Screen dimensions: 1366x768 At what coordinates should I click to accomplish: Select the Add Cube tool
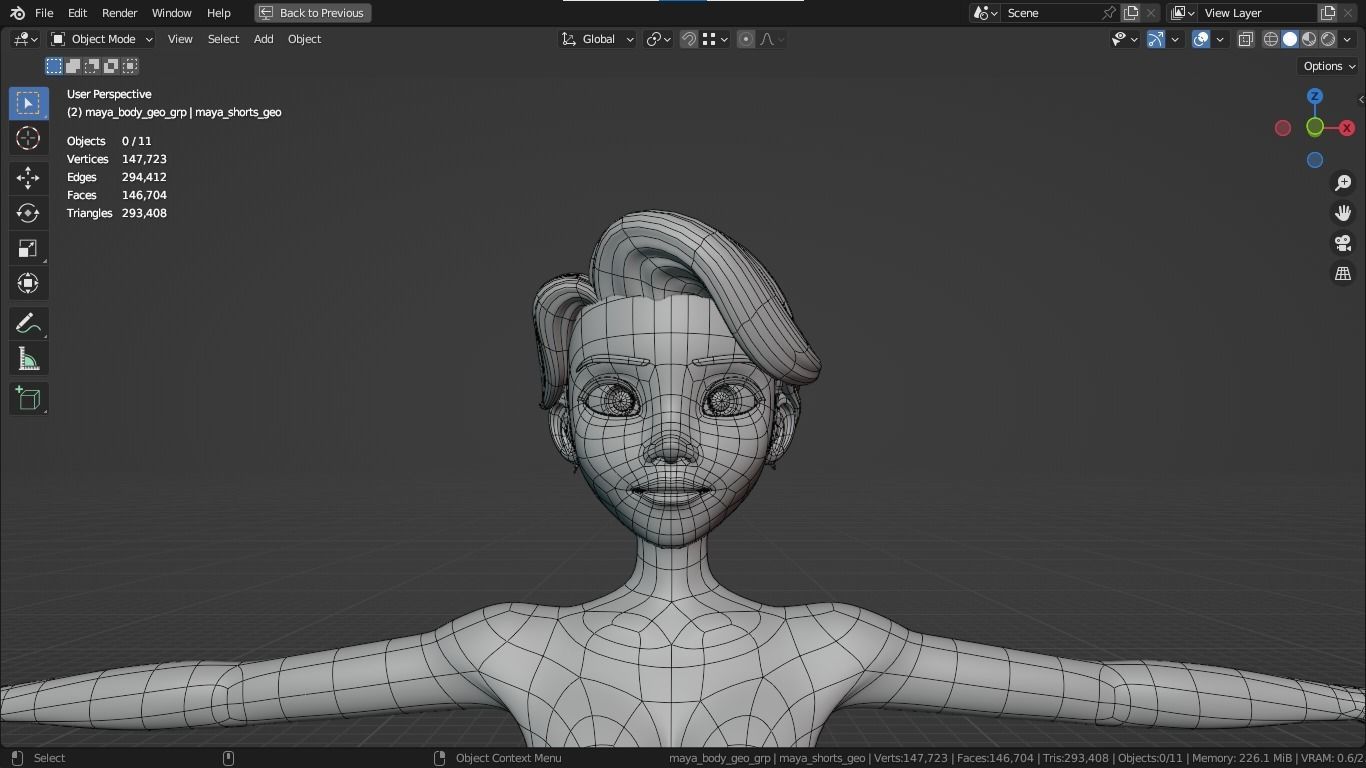point(28,399)
